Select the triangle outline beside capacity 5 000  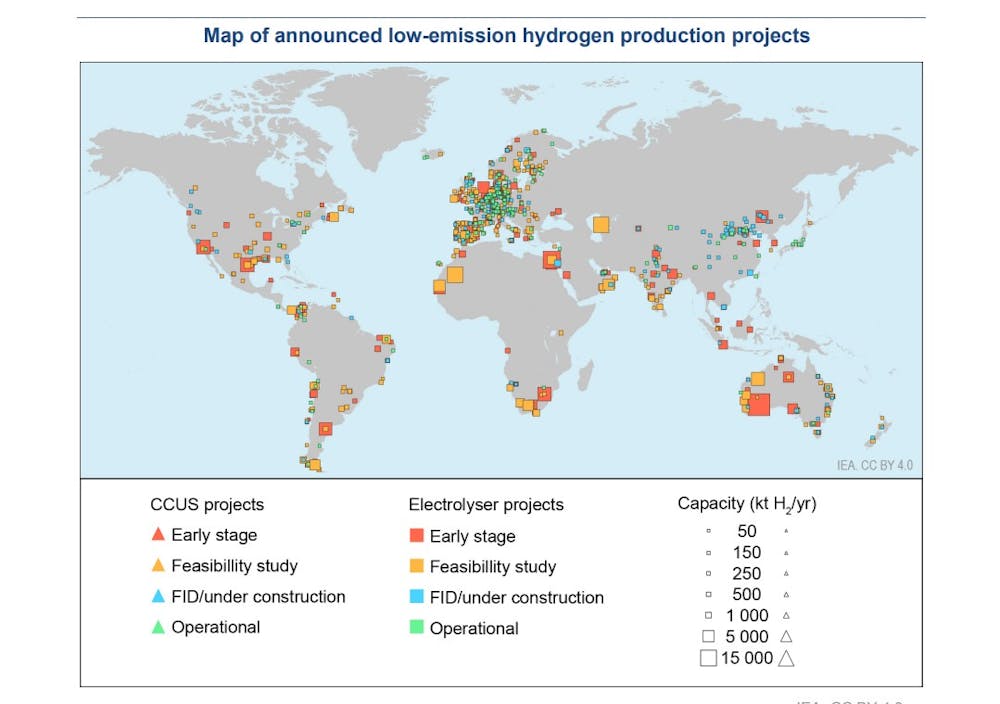(786, 636)
